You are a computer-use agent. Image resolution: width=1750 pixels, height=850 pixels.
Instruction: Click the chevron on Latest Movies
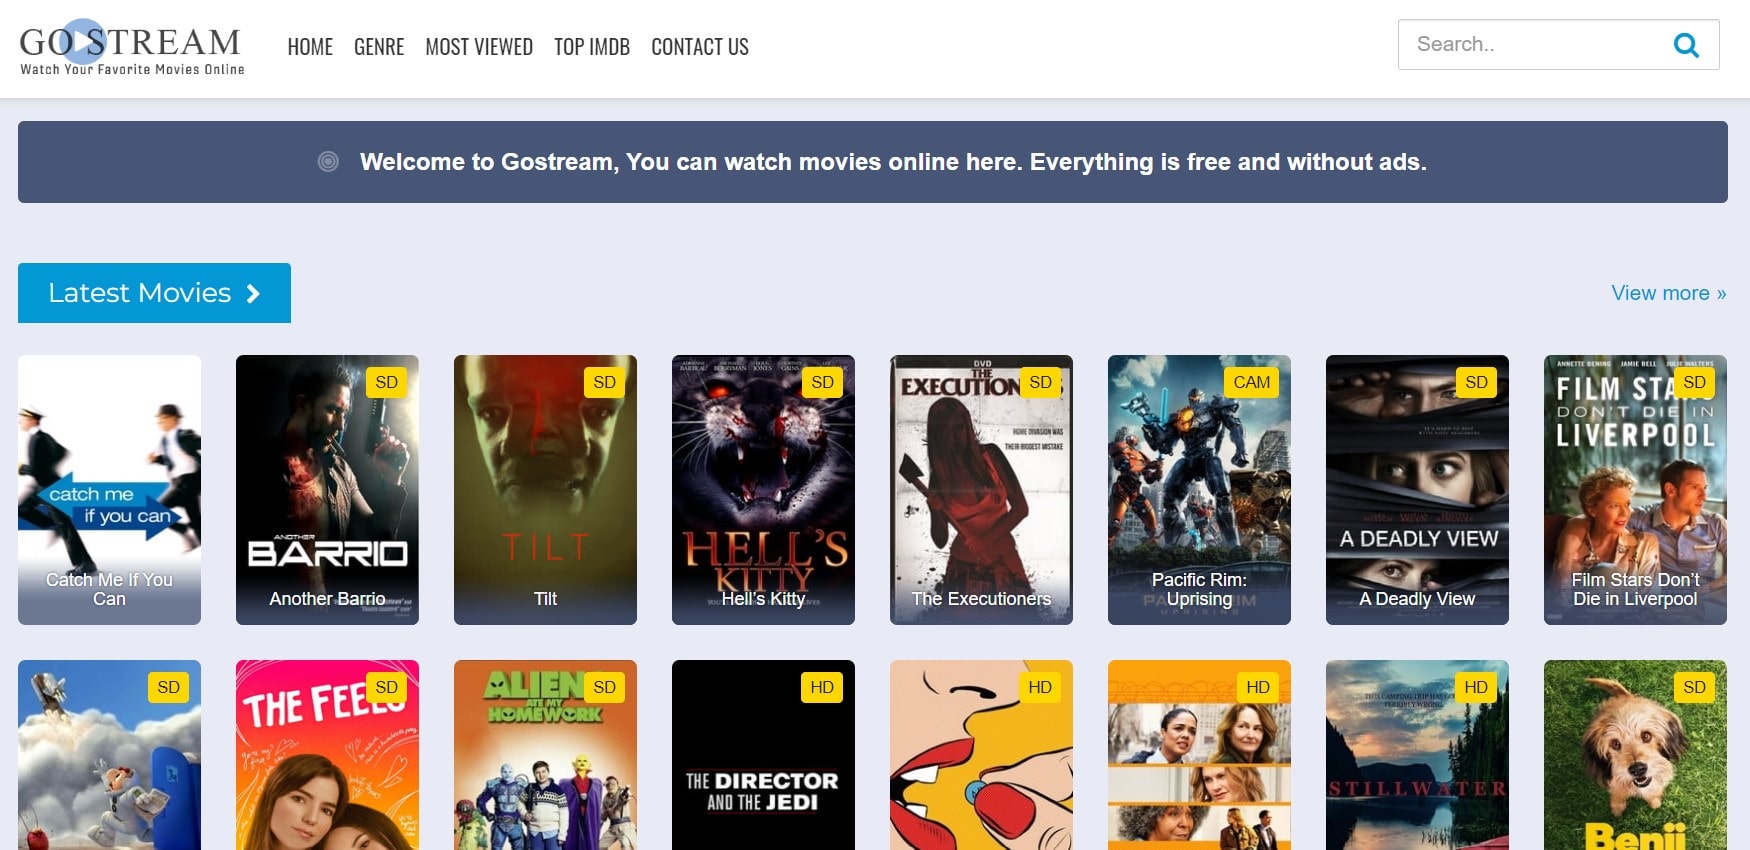coord(253,293)
